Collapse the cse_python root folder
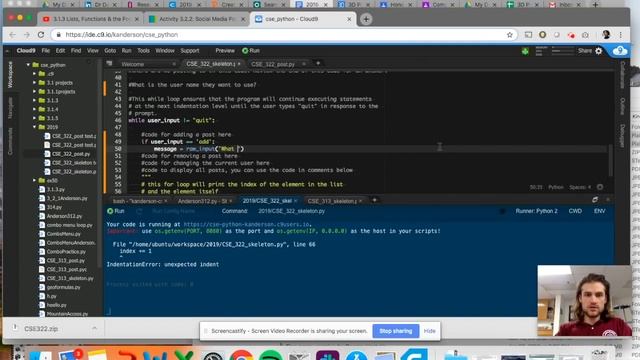Screen dimensions: 640x360 point(28,65)
